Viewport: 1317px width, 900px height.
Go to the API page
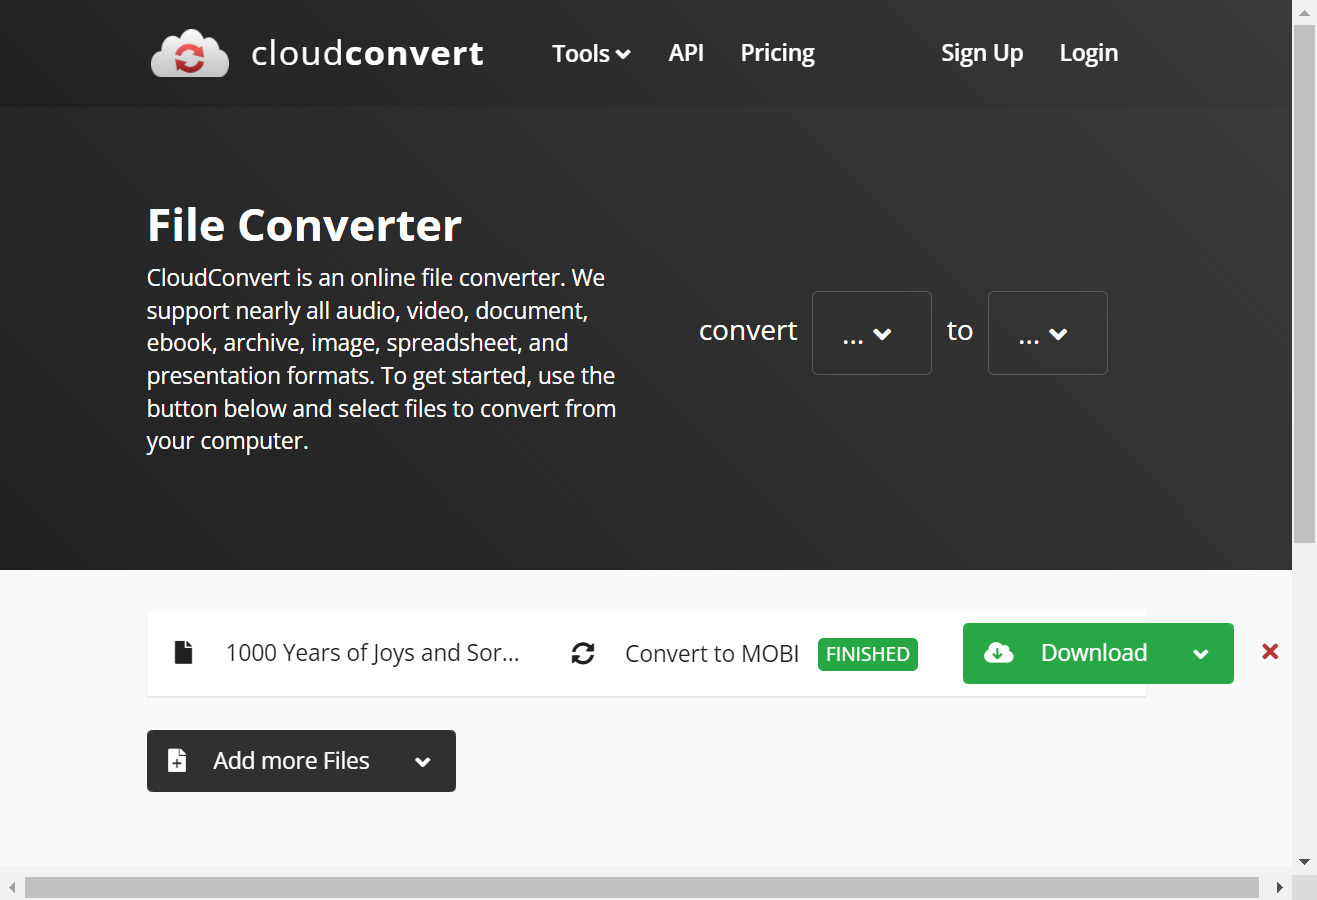coord(686,53)
